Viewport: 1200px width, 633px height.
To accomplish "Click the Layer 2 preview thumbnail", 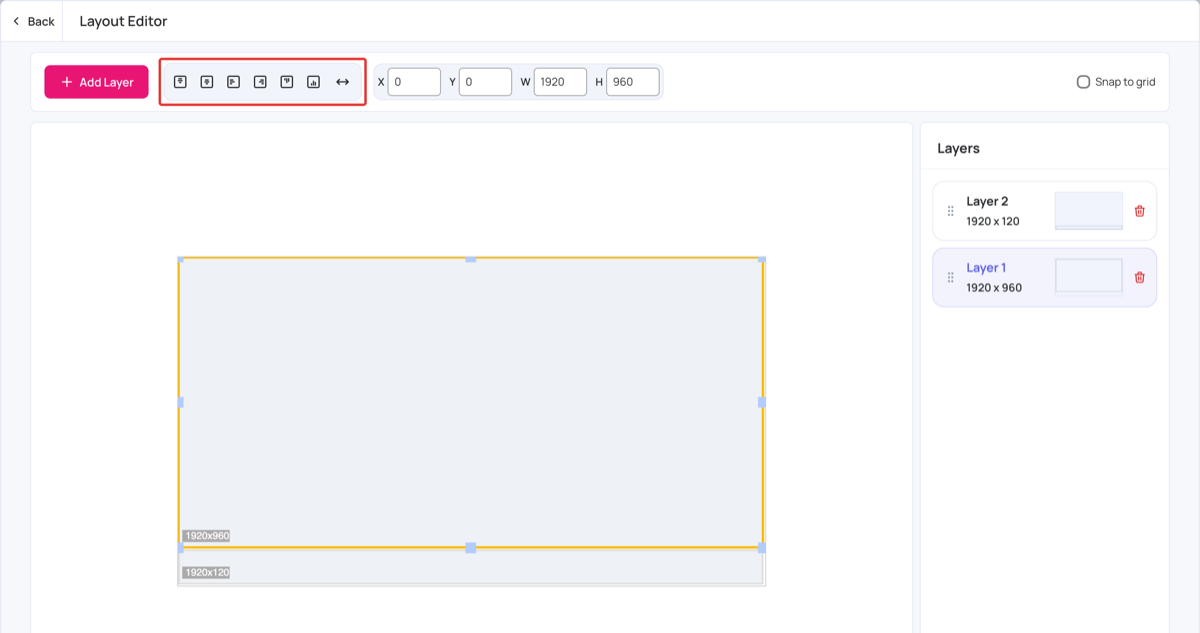I will point(1089,211).
